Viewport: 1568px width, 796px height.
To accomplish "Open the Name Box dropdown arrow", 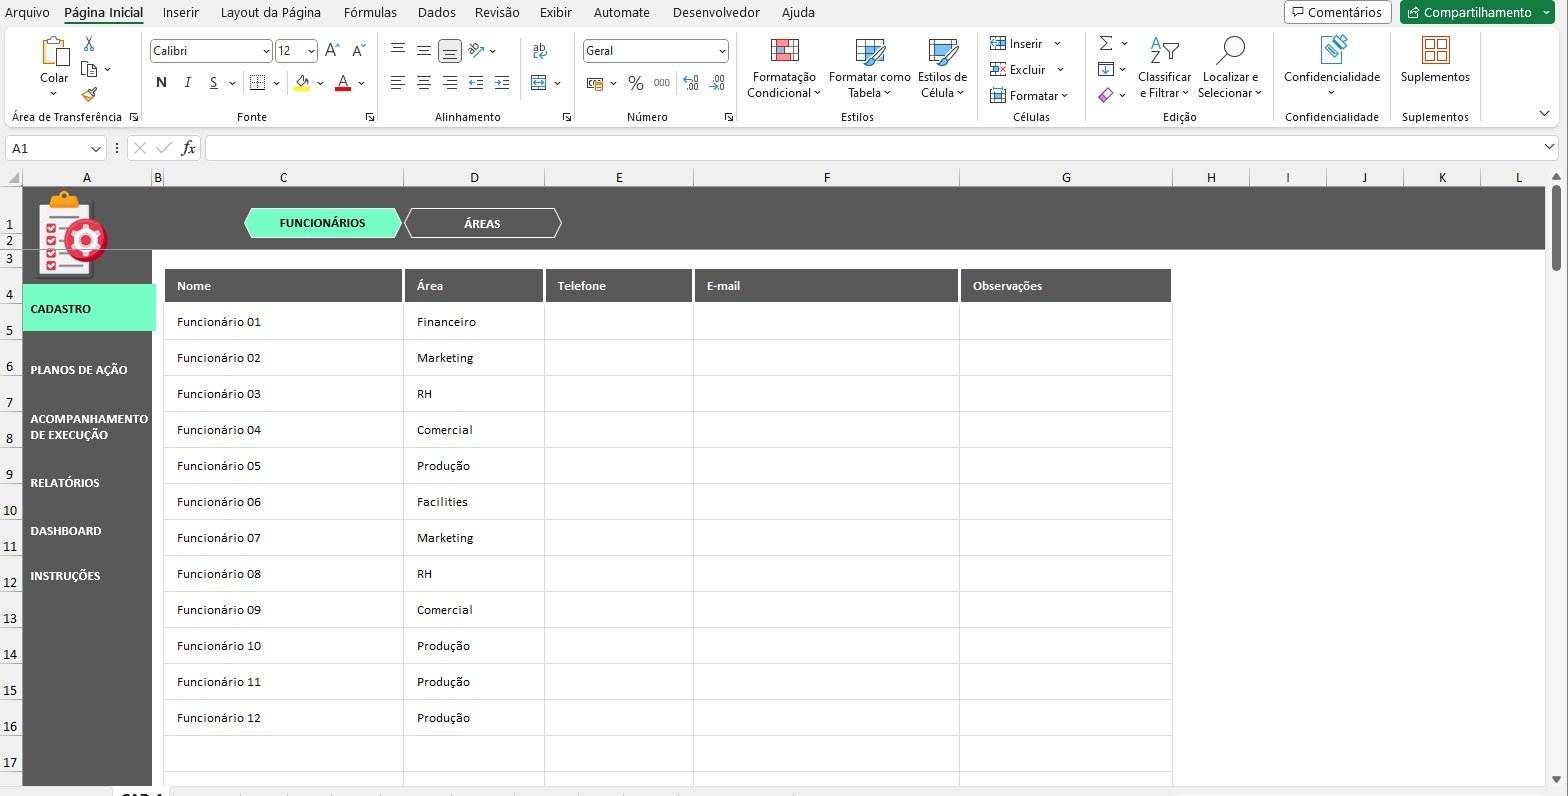I will 96,149.
